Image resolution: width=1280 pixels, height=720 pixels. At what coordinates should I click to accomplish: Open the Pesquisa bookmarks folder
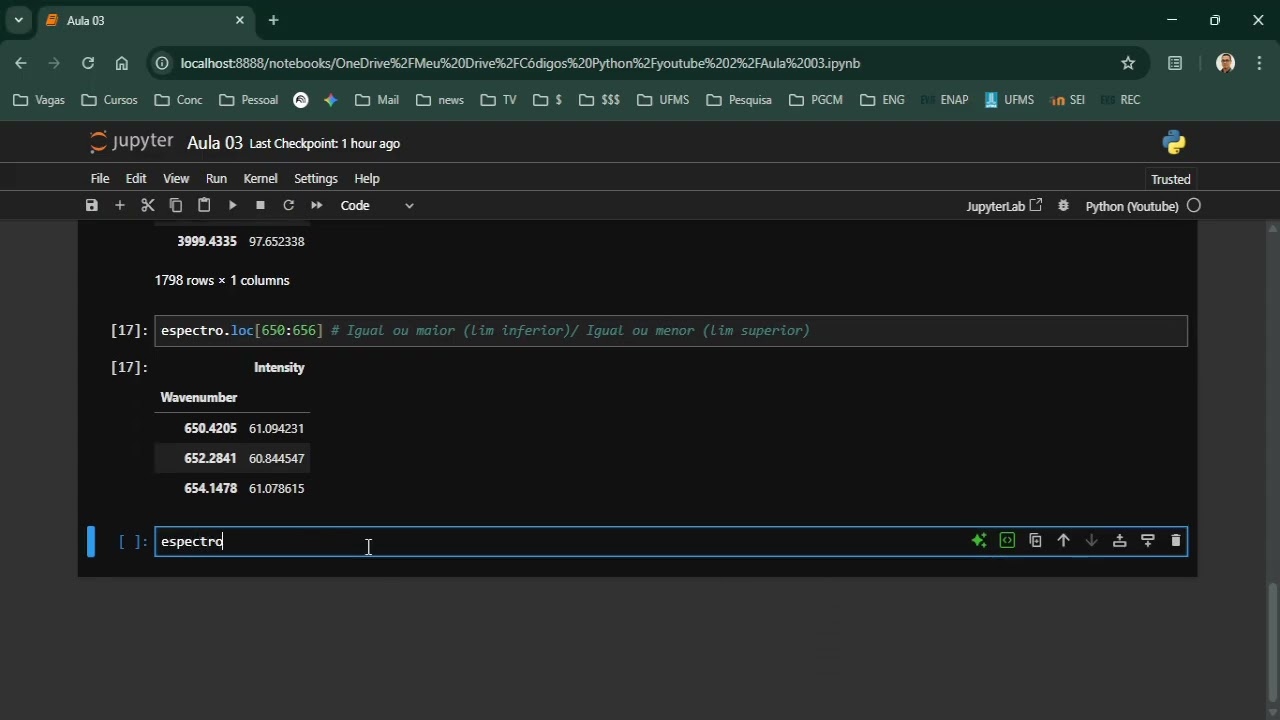coord(738,100)
